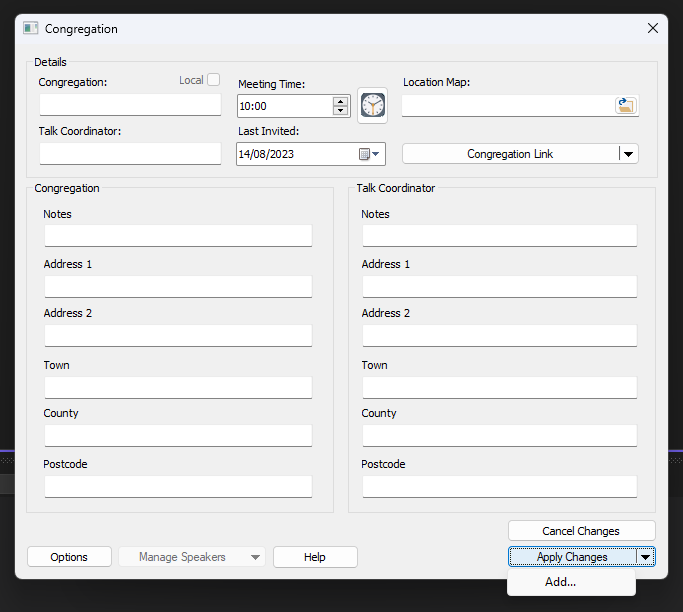Click the Congregation window title icon

pos(31,29)
